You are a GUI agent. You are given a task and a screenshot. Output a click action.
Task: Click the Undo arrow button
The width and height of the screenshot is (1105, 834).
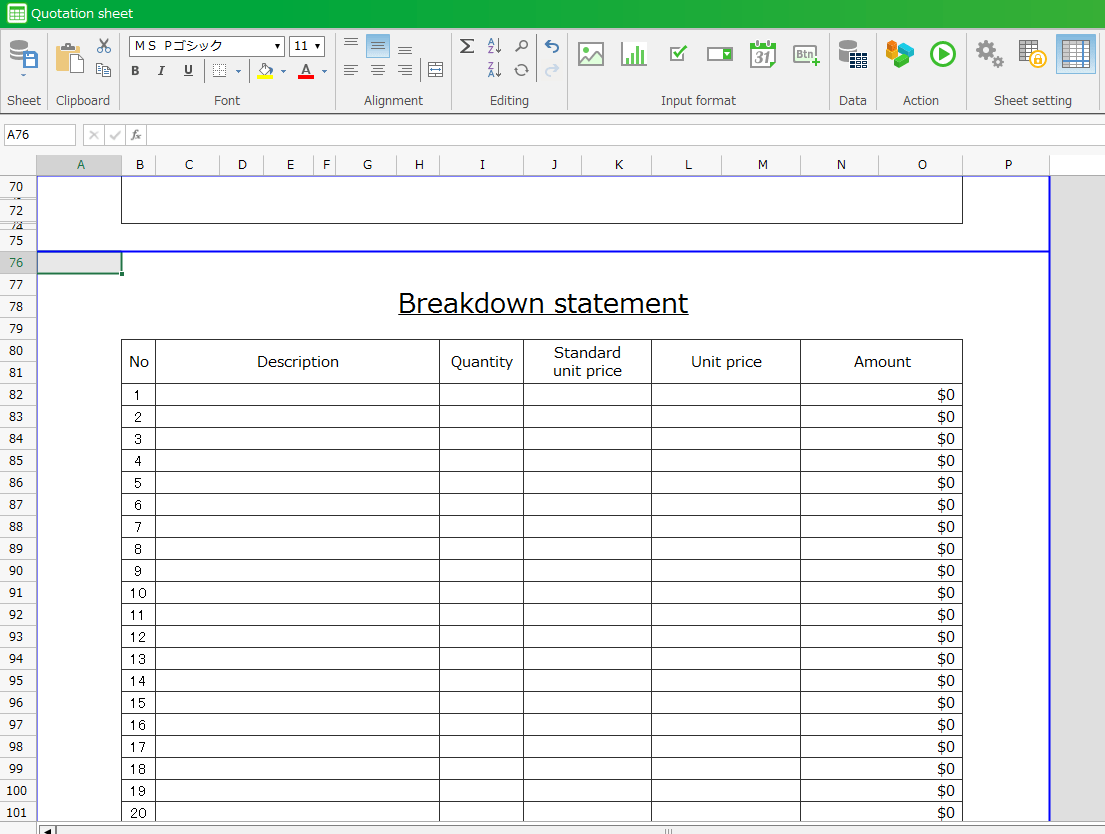551,46
